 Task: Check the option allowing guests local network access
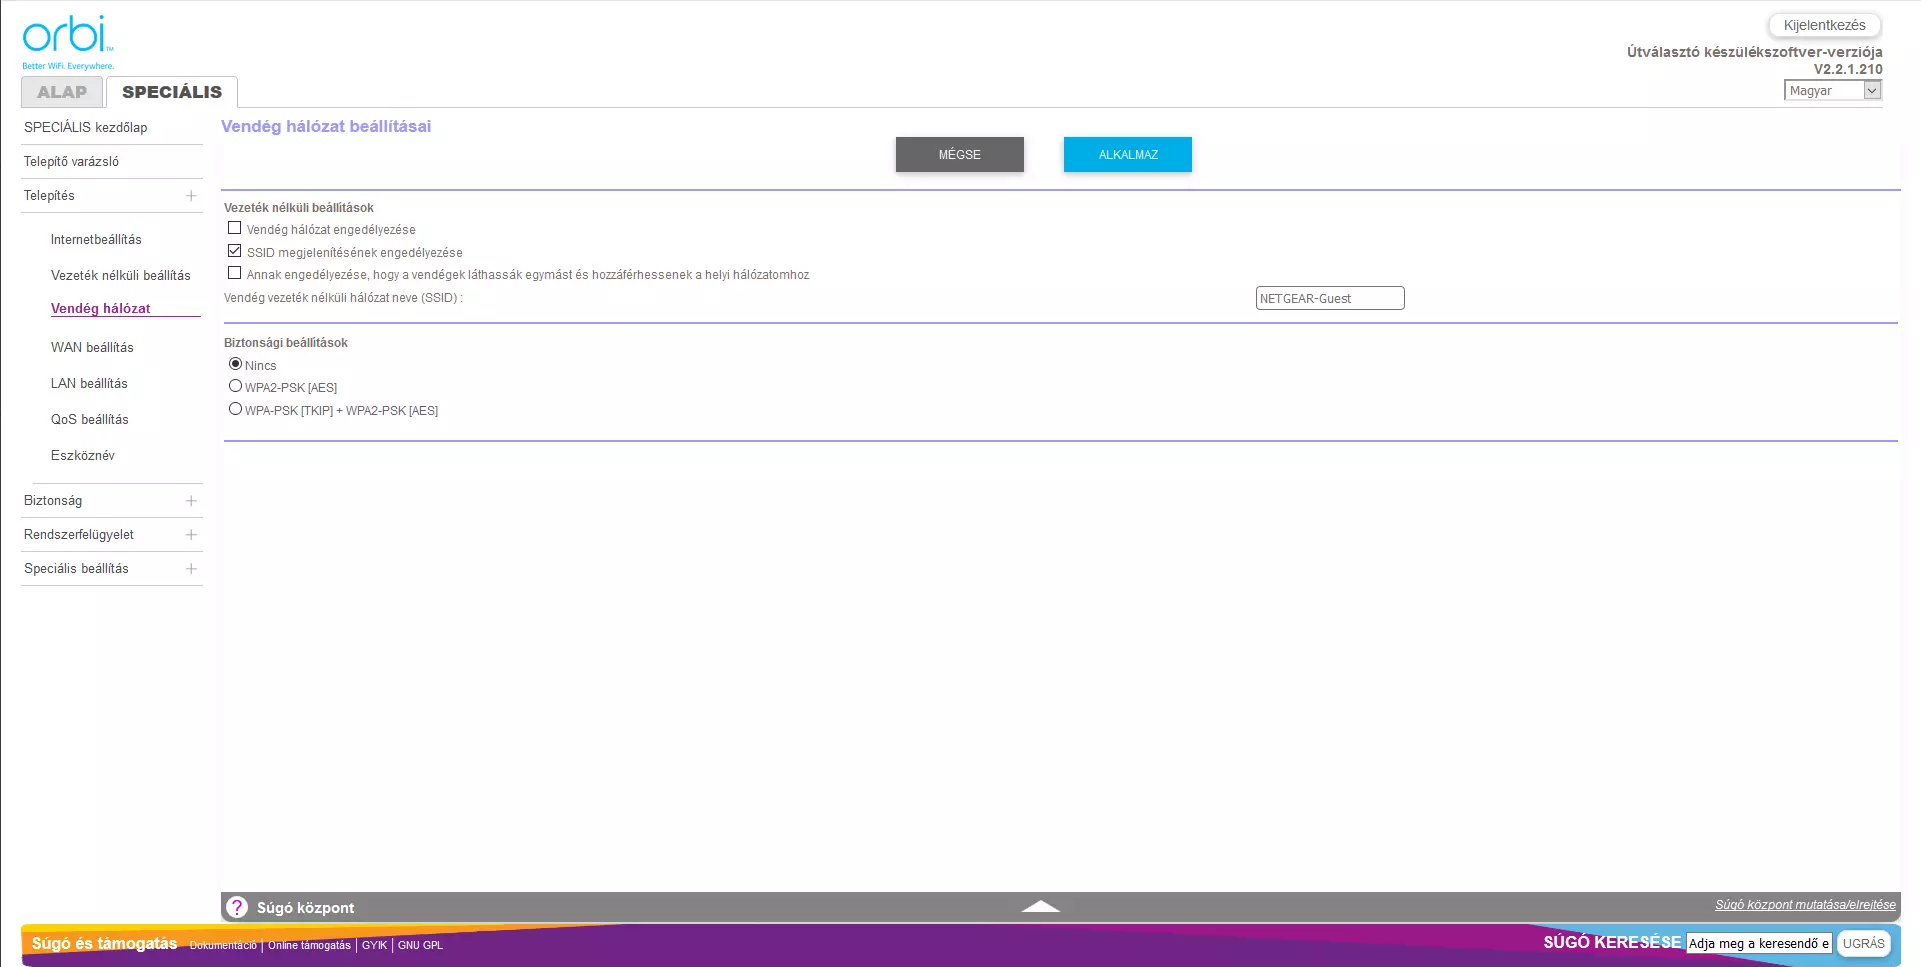point(235,273)
